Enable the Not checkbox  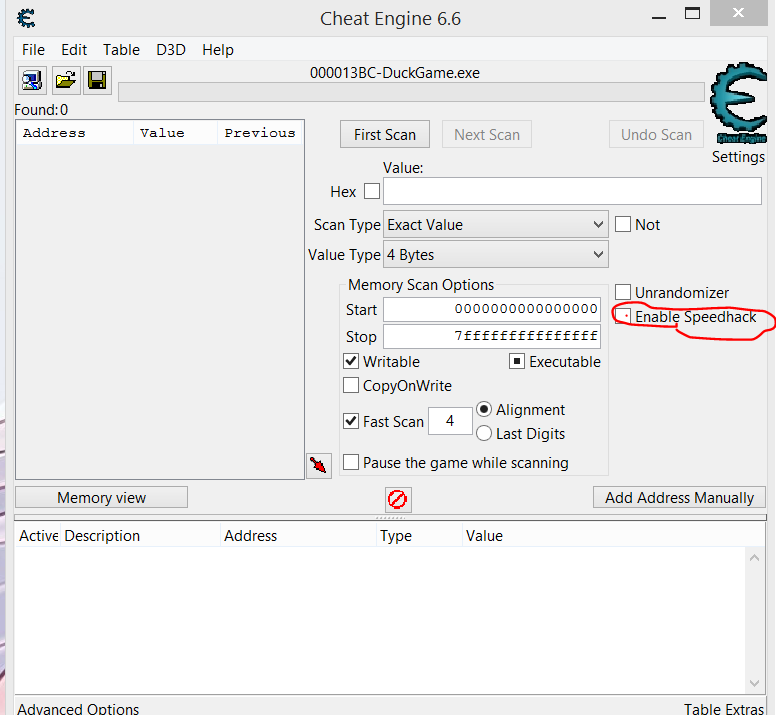(x=623, y=224)
